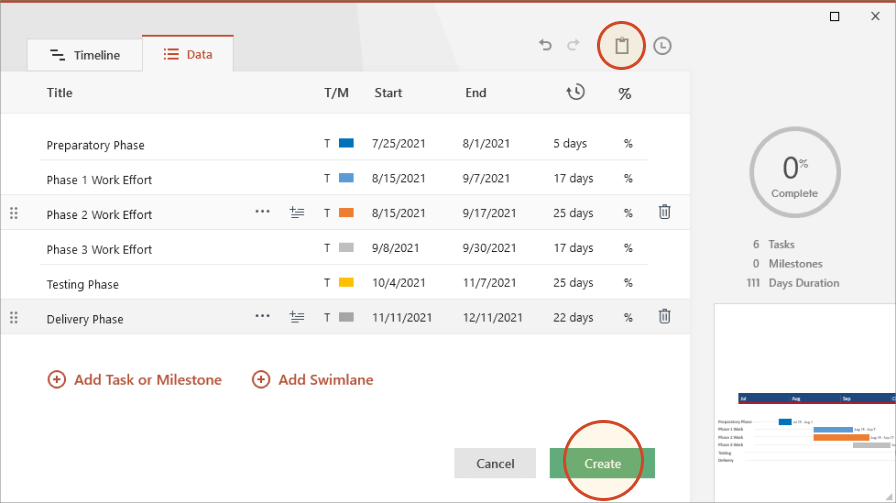The image size is (896, 503).
Task: Click start date 9/8/2021
Action: [395, 248]
